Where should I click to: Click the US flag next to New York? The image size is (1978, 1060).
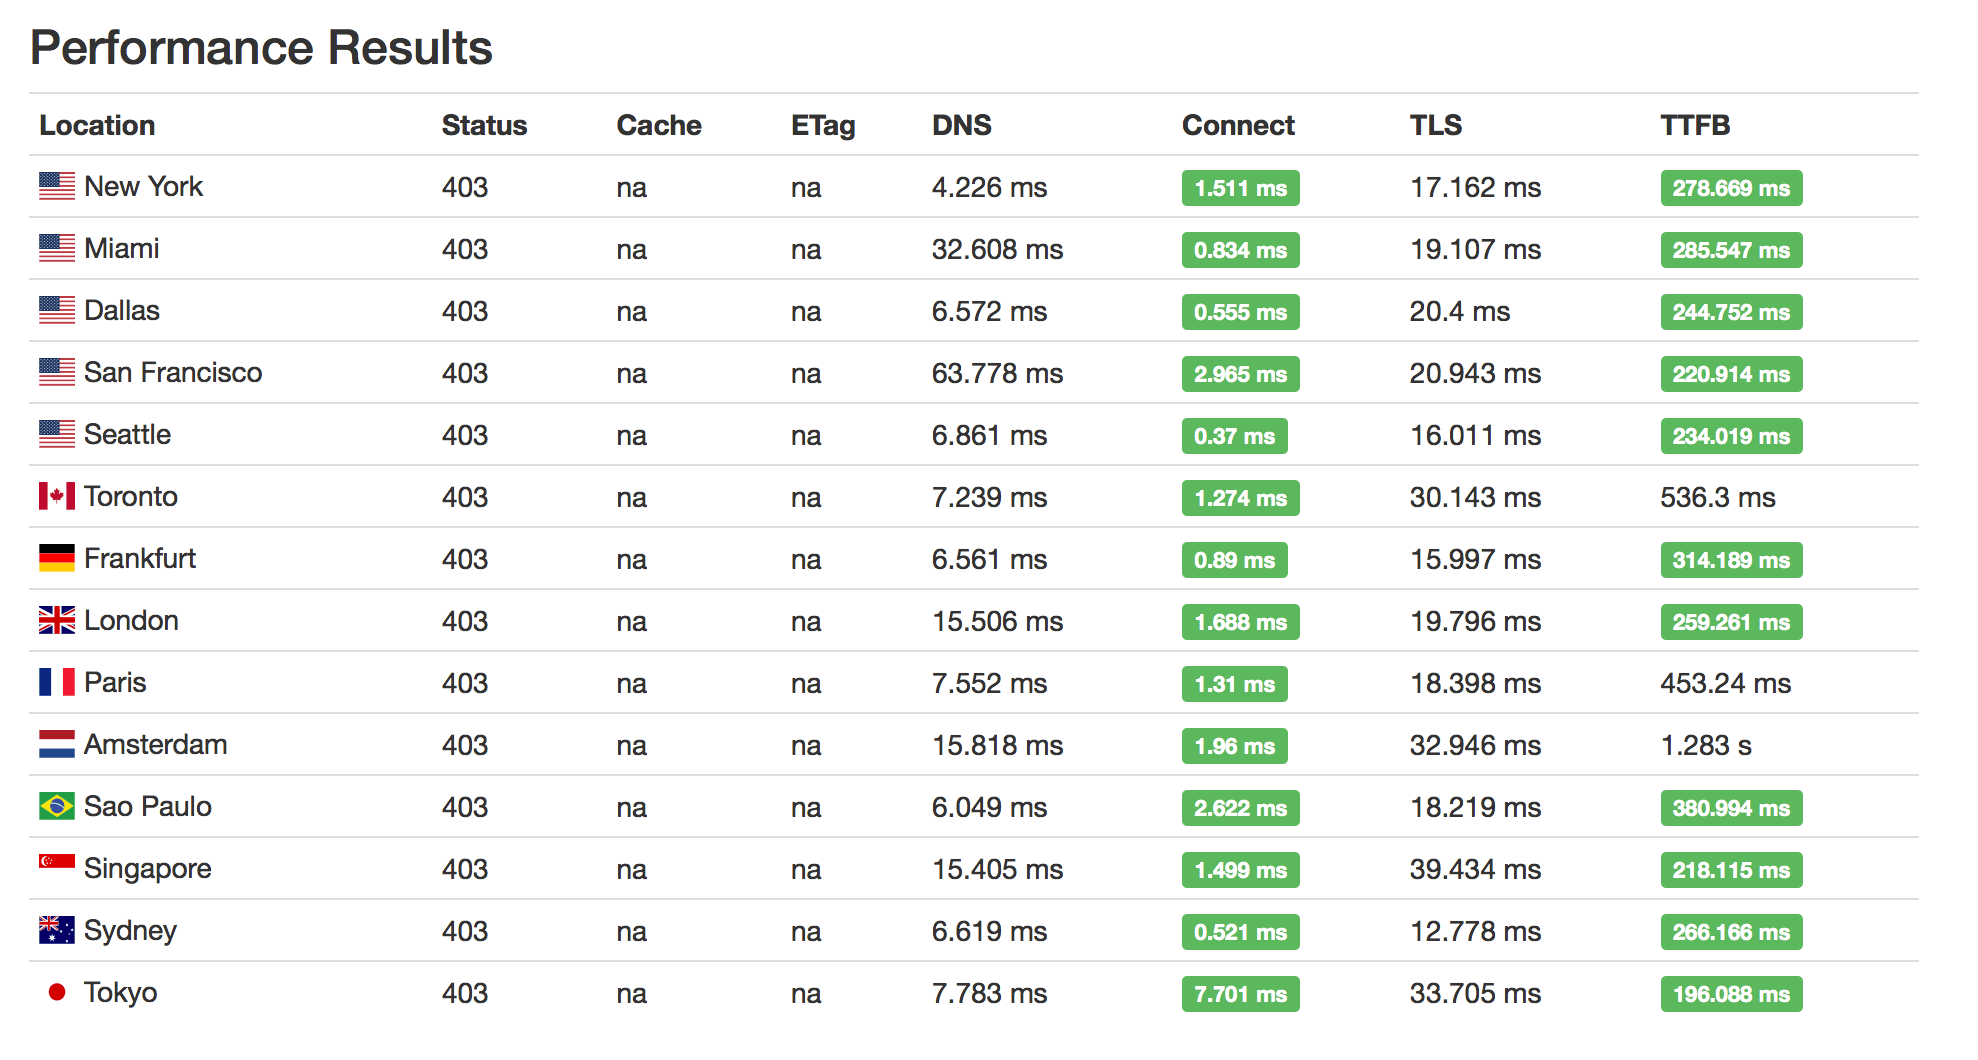point(57,186)
